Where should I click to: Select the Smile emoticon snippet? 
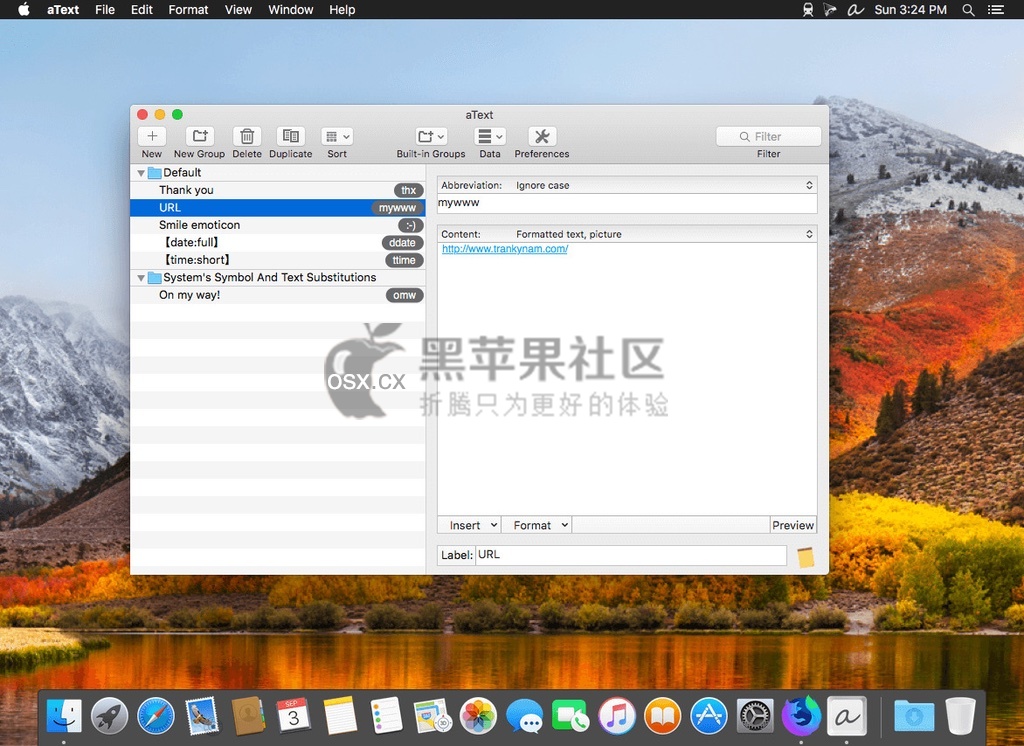[278, 225]
